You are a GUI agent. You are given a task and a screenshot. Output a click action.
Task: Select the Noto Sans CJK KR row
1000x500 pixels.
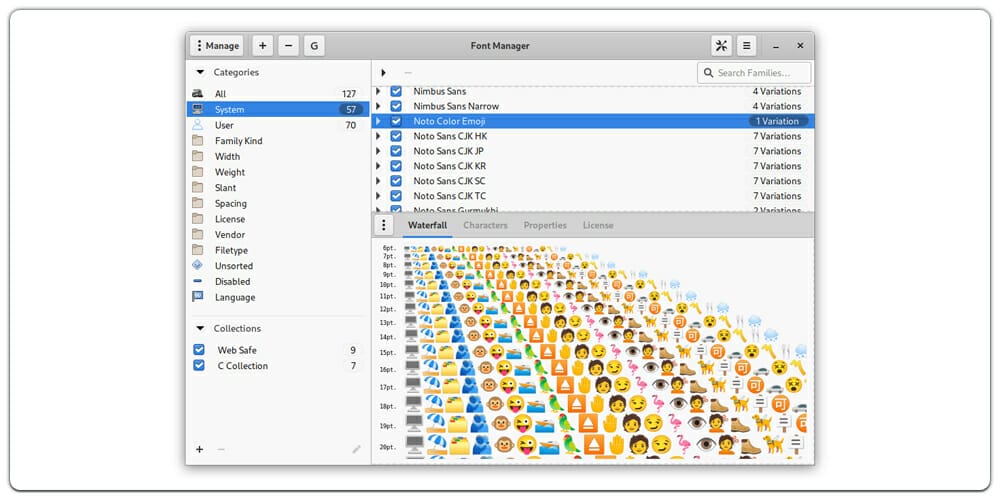click(x=592, y=166)
